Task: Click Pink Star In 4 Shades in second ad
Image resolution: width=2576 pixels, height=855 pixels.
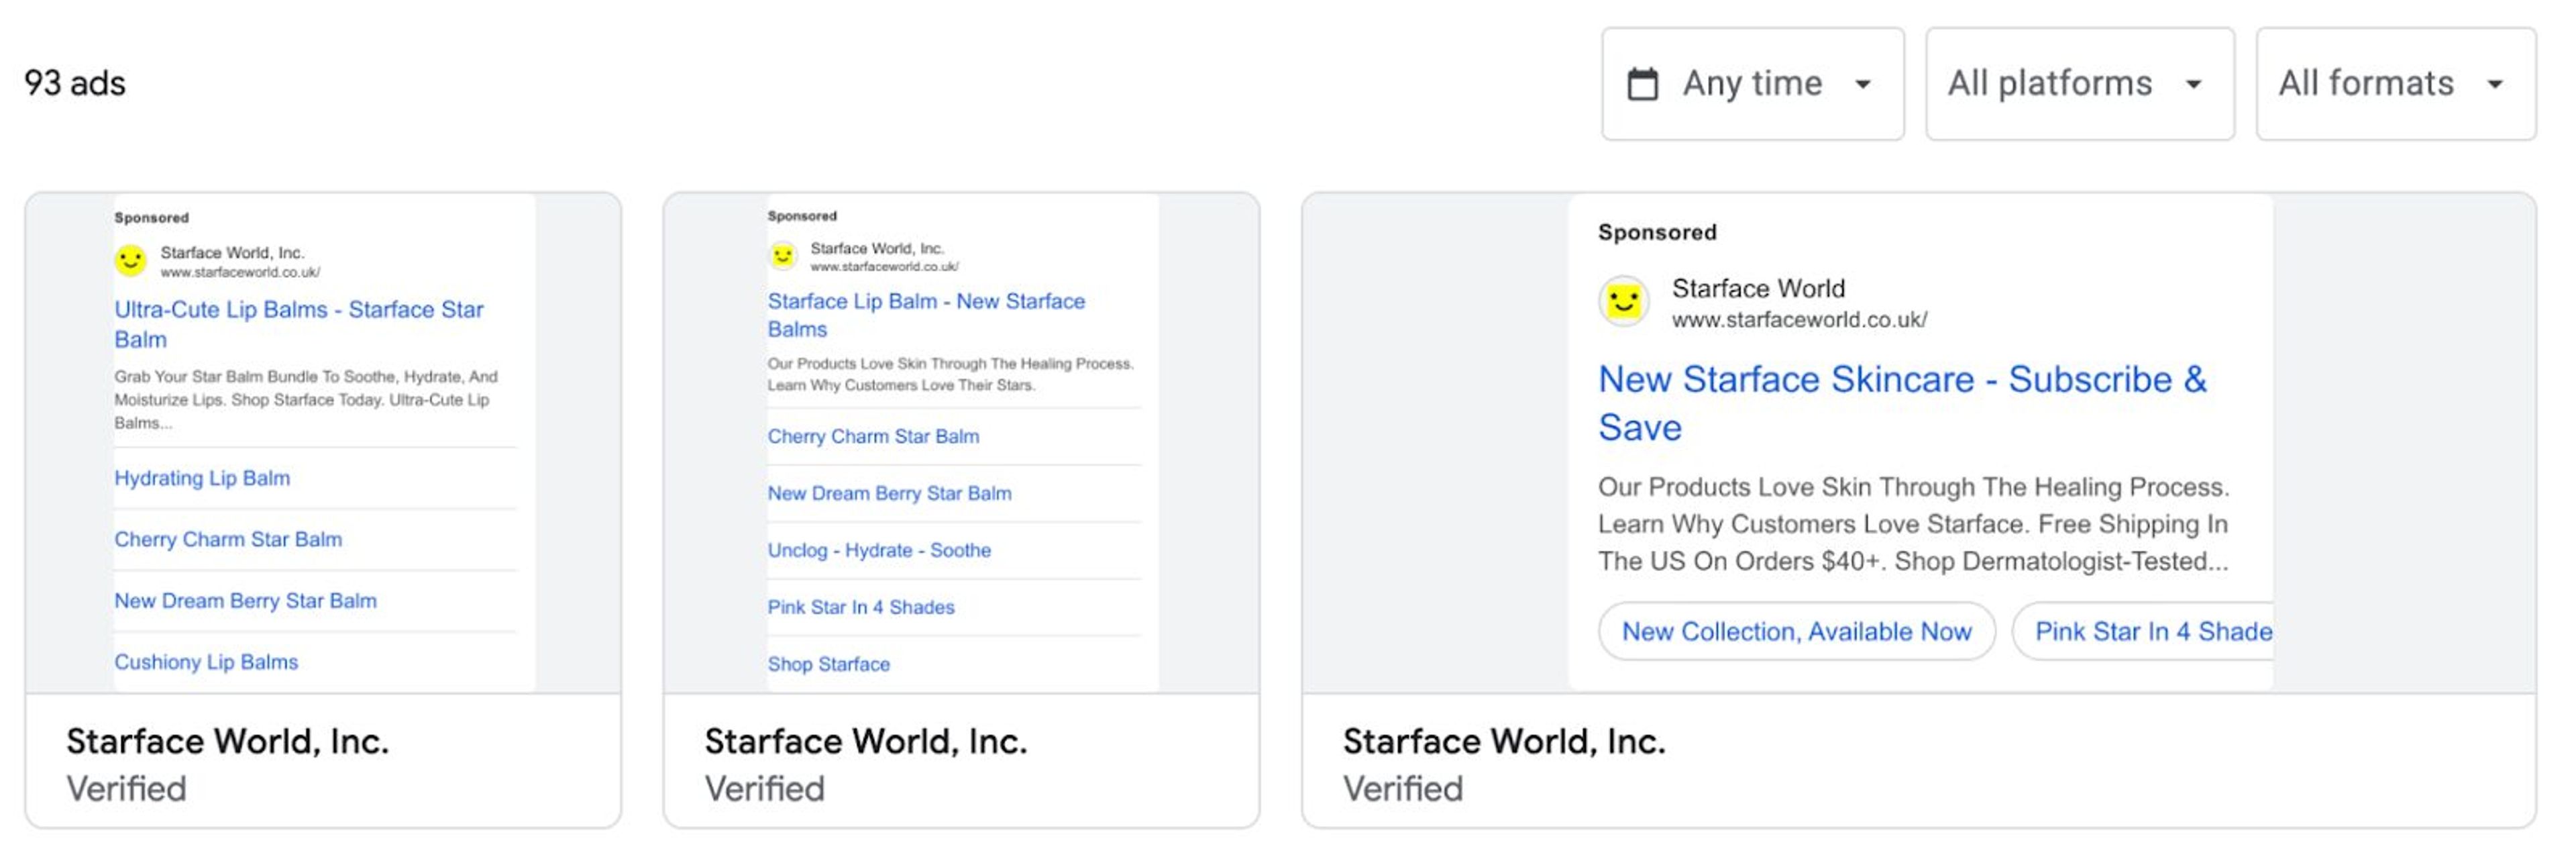Action: [x=860, y=607]
